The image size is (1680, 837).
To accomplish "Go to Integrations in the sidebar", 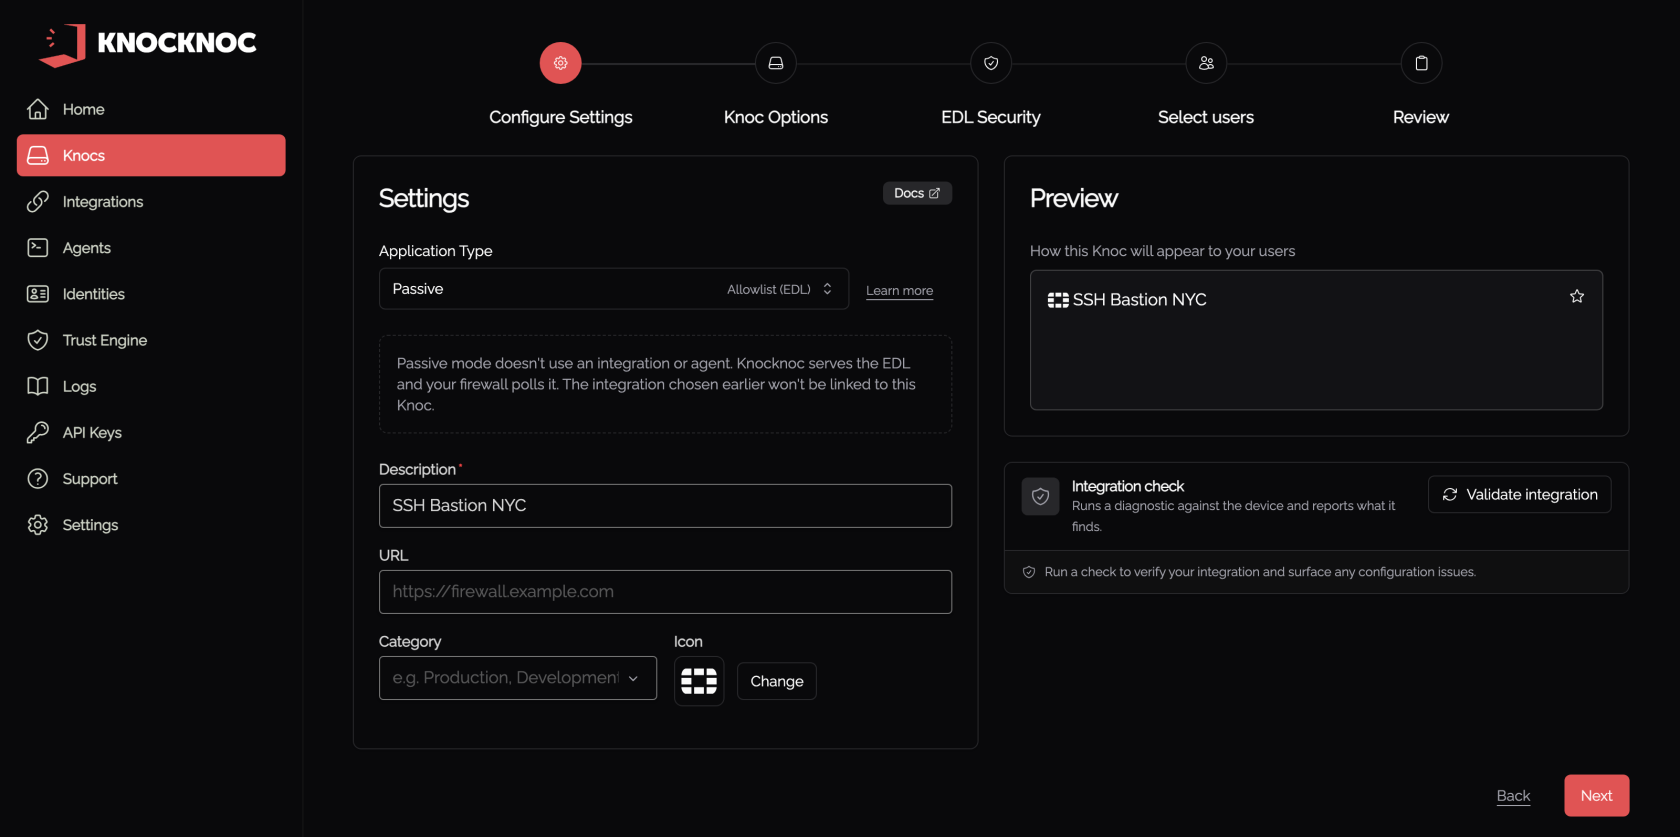I will [151, 202].
